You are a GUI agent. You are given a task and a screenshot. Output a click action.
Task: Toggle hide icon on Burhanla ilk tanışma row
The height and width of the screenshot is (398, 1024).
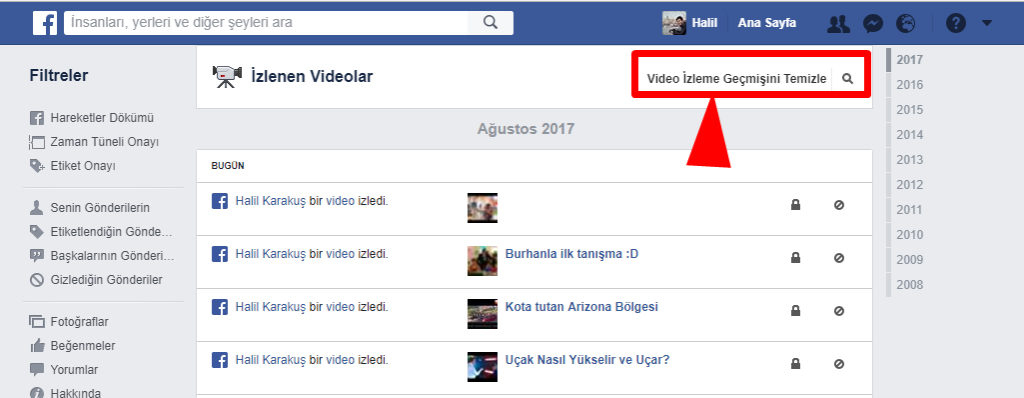(839, 258)
